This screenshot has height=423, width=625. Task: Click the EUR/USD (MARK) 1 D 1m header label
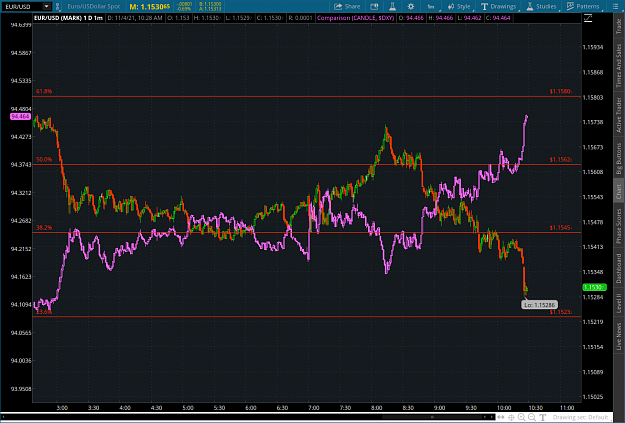click(x=68, y=18)
